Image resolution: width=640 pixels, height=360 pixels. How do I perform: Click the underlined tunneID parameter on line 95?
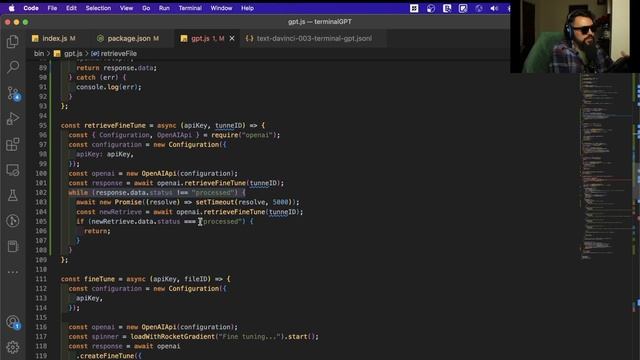pos(230,125)
